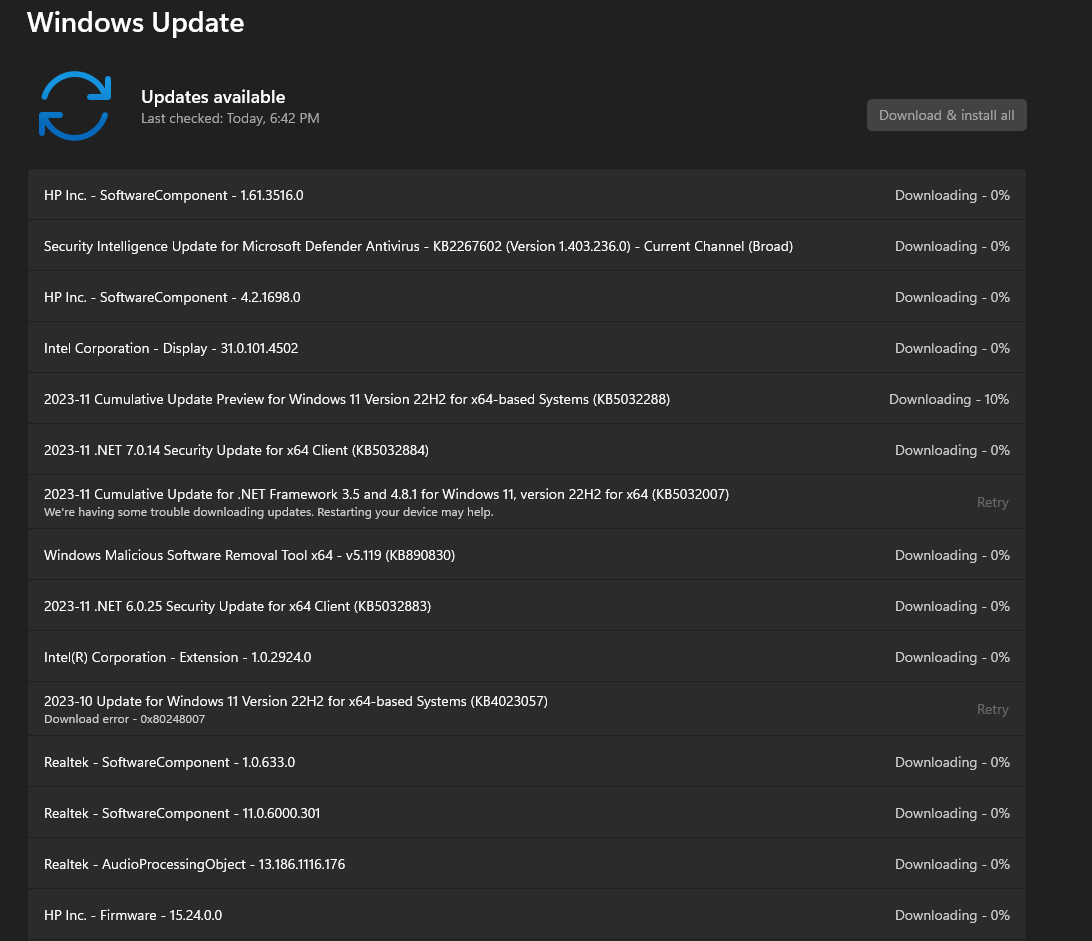
Task: Click the Updates available status text
Action: point(213,97)
